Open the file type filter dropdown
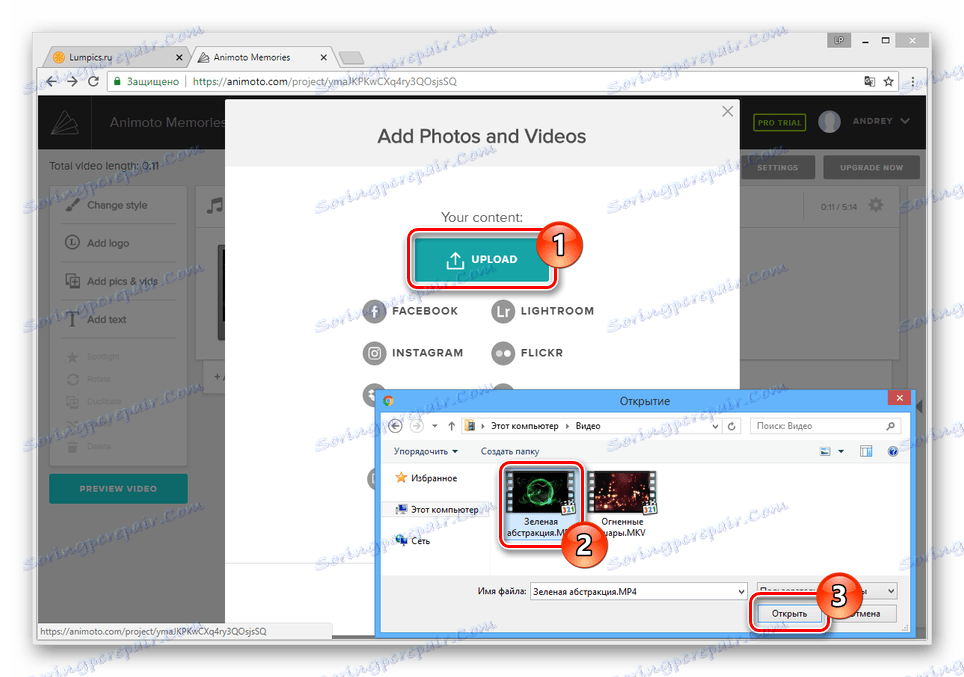Viewport: 964px width, 677px height. click(x=891, y=592)
